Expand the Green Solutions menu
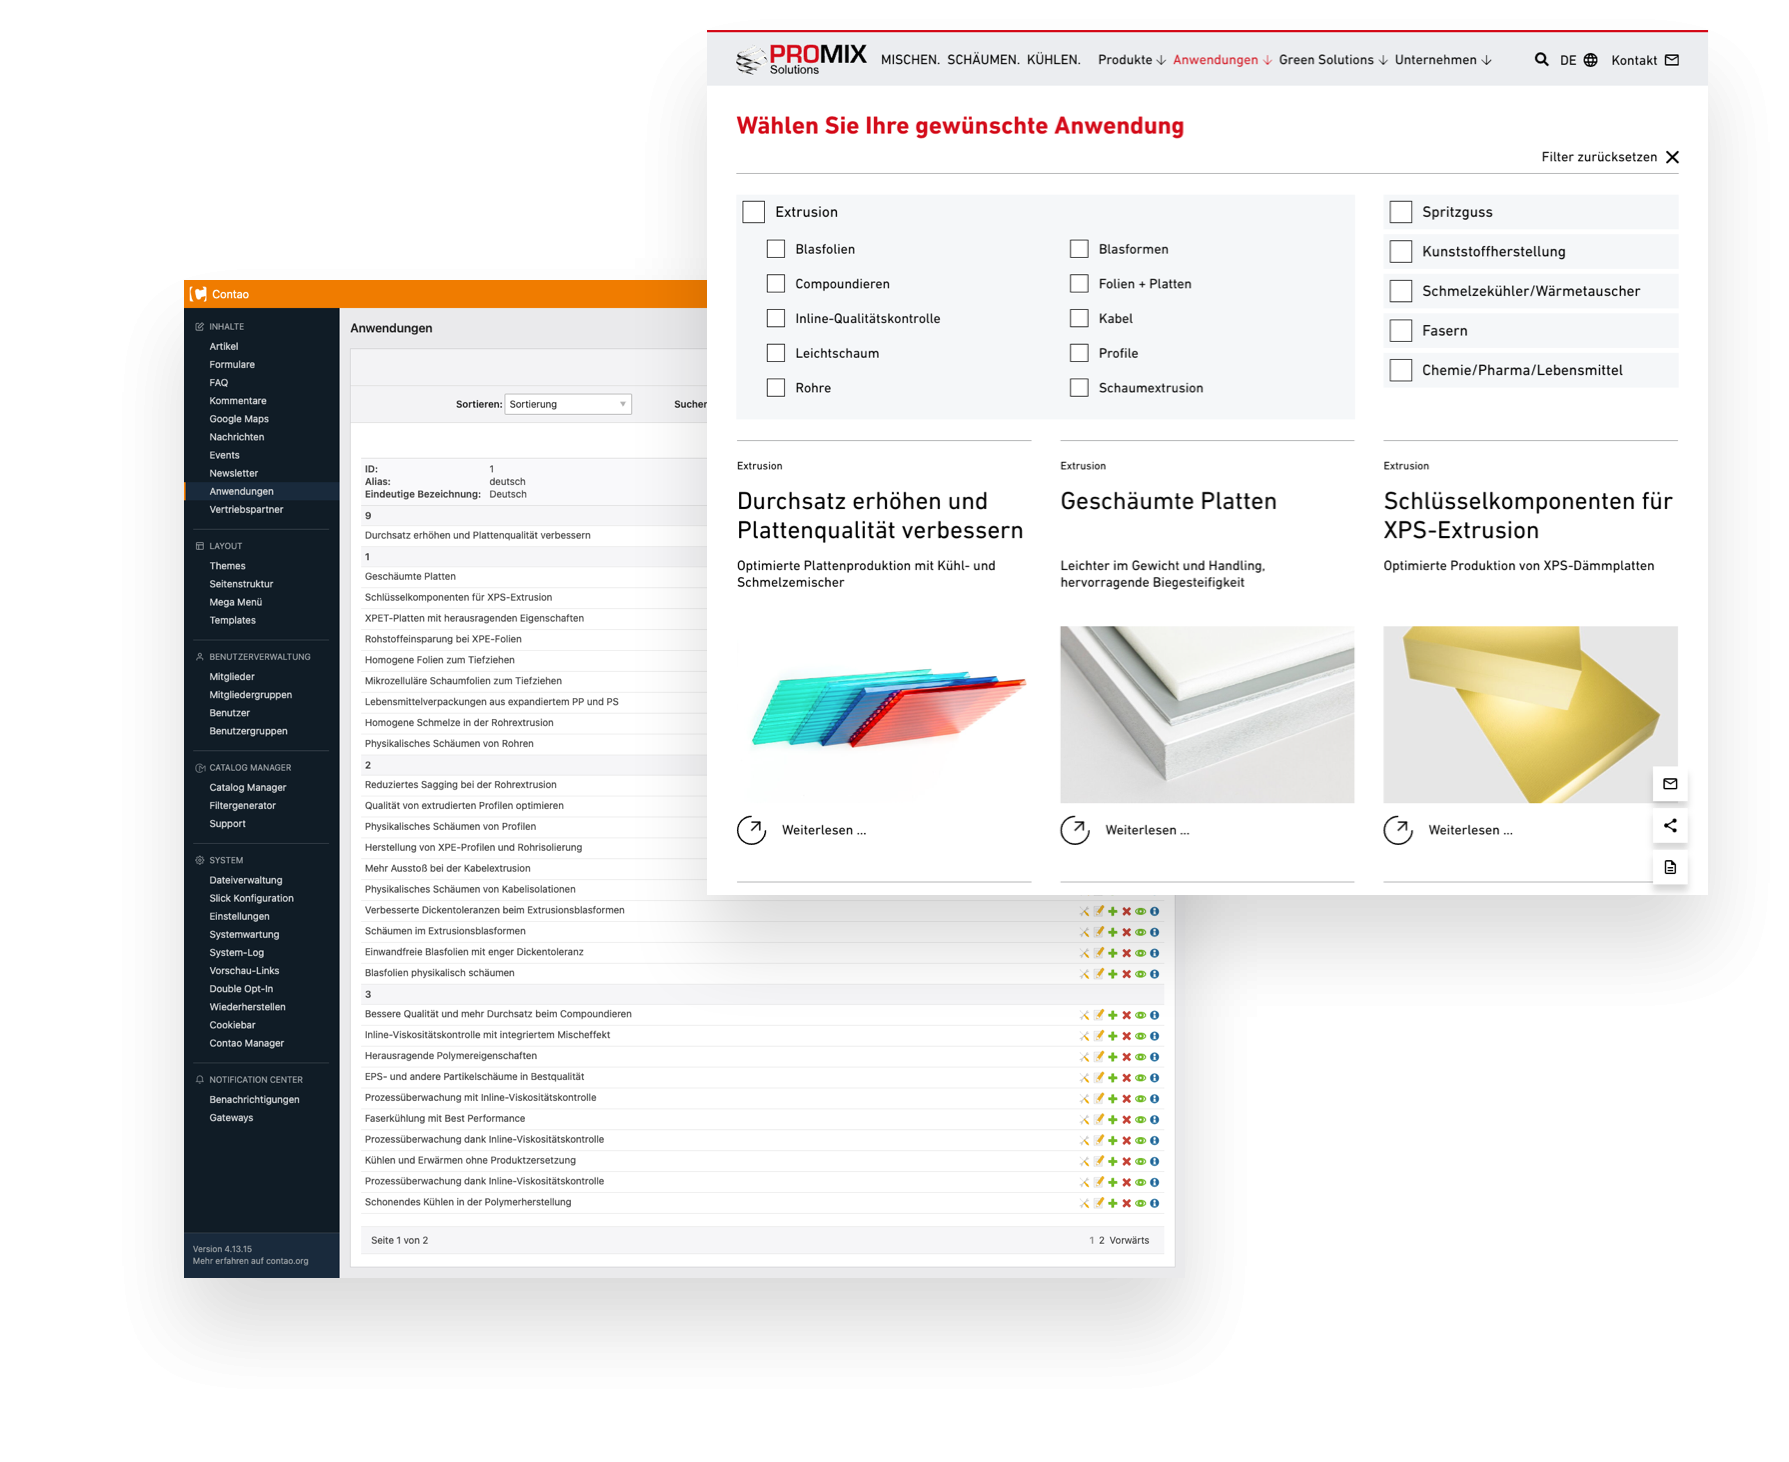Viewport: 1789px width, 1462px height. coord(1332,60)
